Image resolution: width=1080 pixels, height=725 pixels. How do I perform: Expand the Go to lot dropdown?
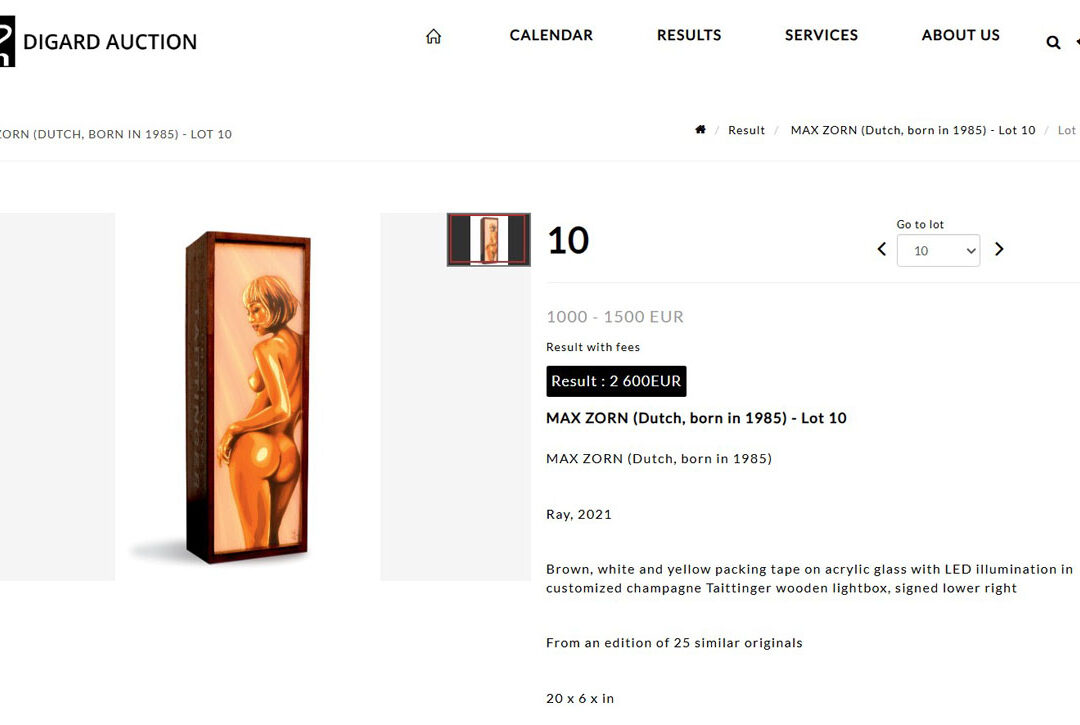tap(938, 251)
